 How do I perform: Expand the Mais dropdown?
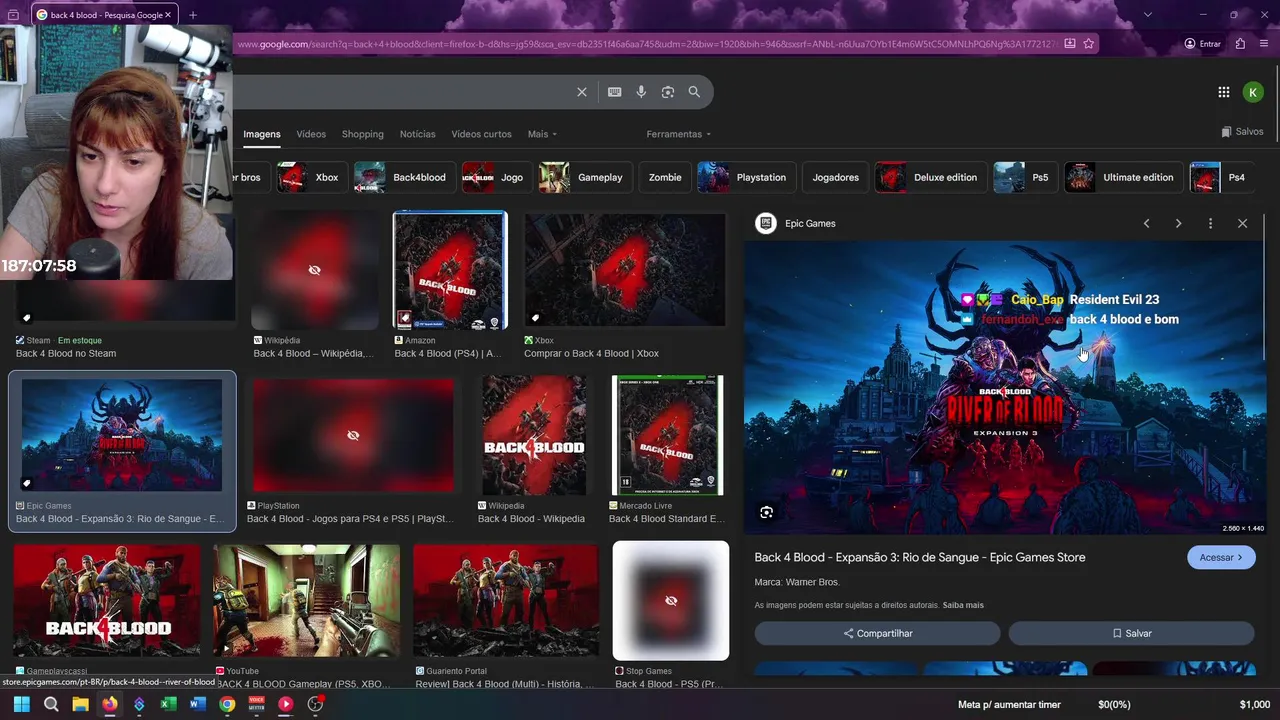pyautogui.click(x=542, y=134)
